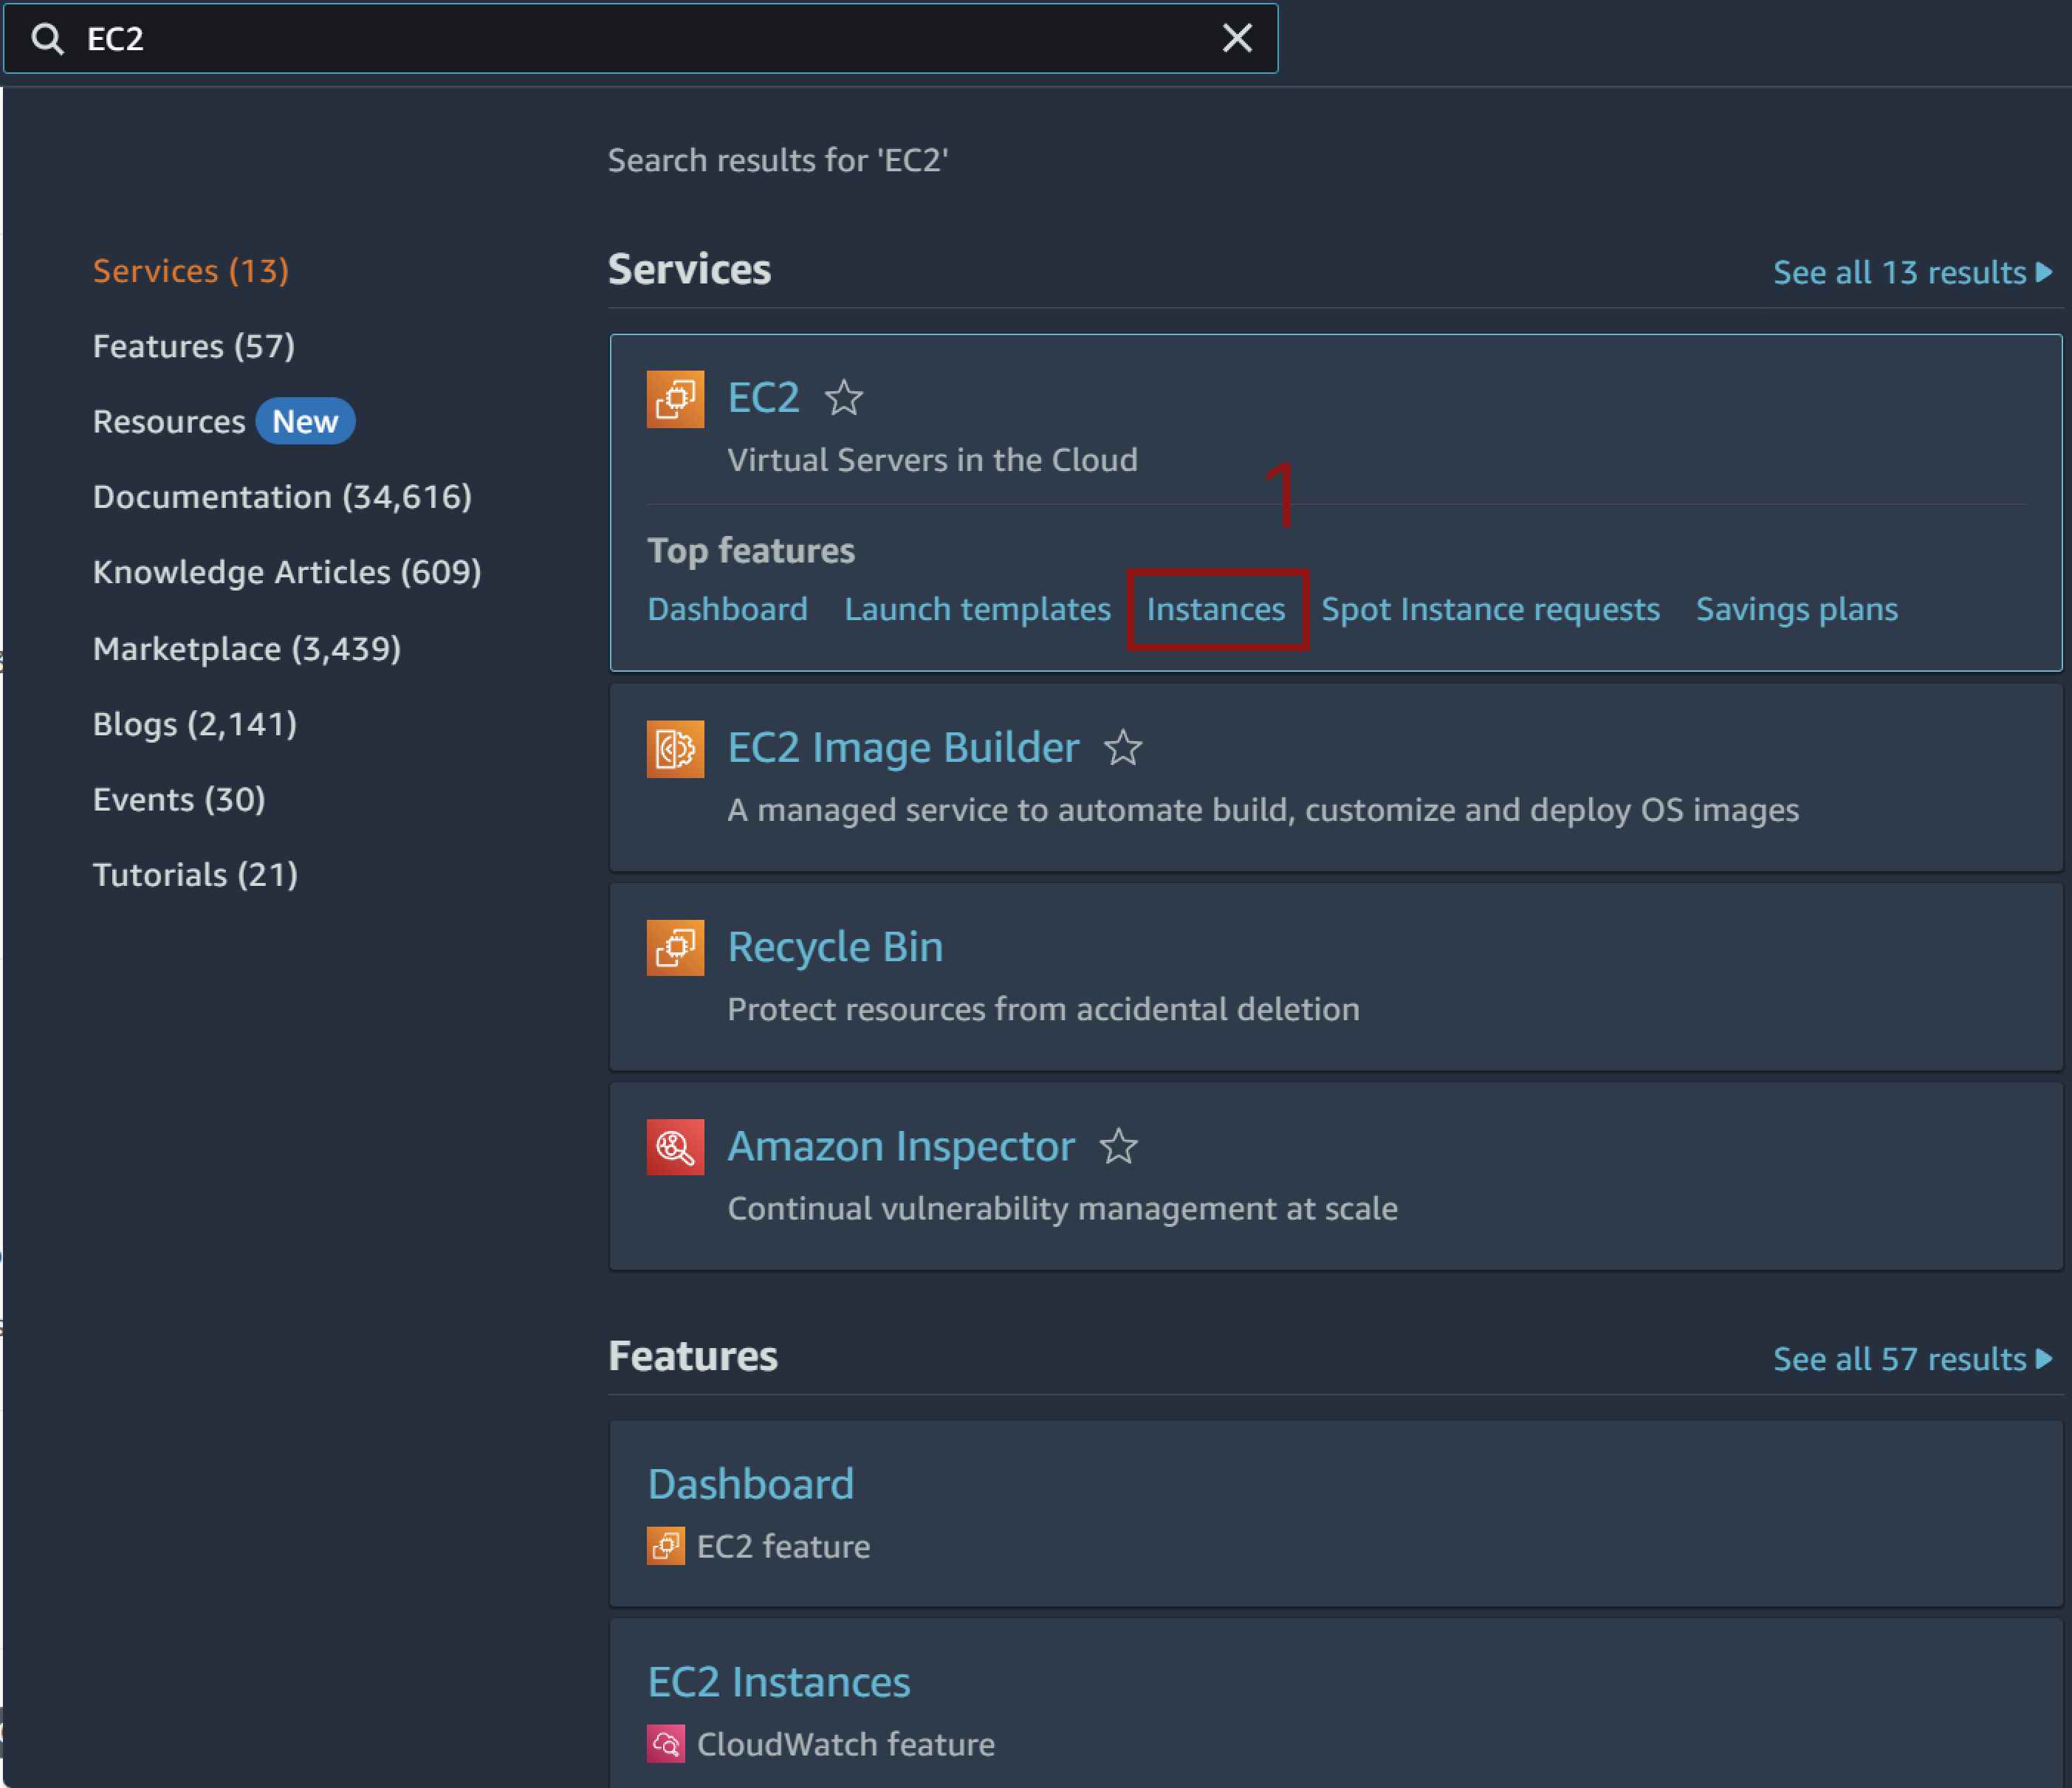Open Spot Instance requests feature
This screenshot has height=1788, width=2072.
click(x=1490, y=609)
